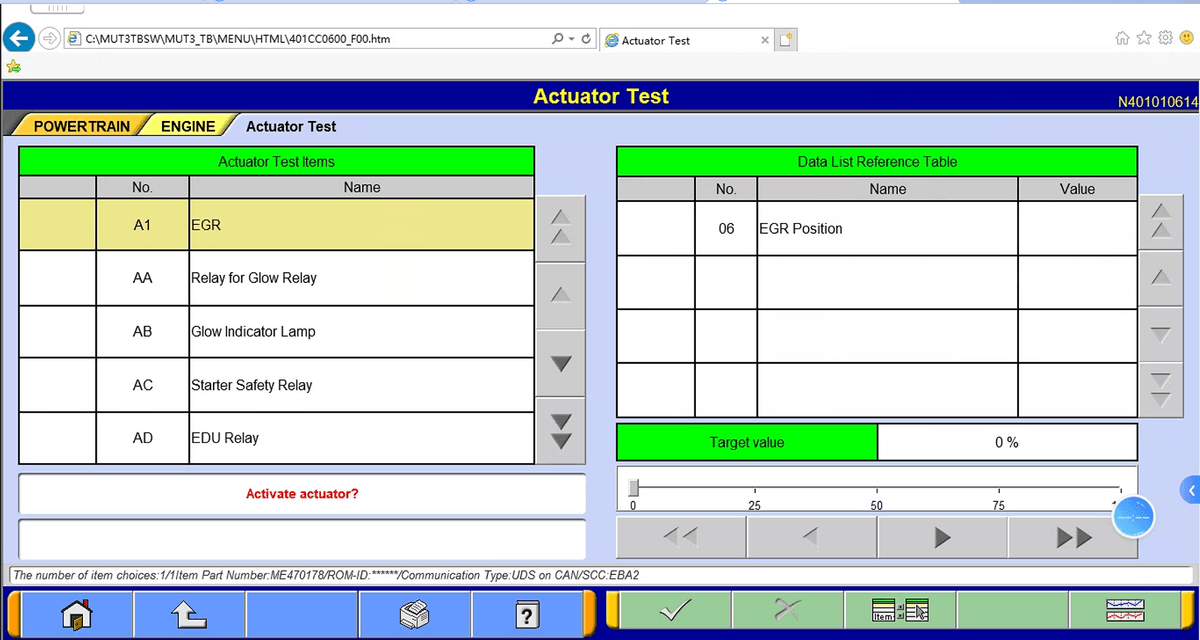The width and height of the screenshot is (1200, 640).
Task: Click the Home icon in bottom toolbar
Action: click(76, 612)
